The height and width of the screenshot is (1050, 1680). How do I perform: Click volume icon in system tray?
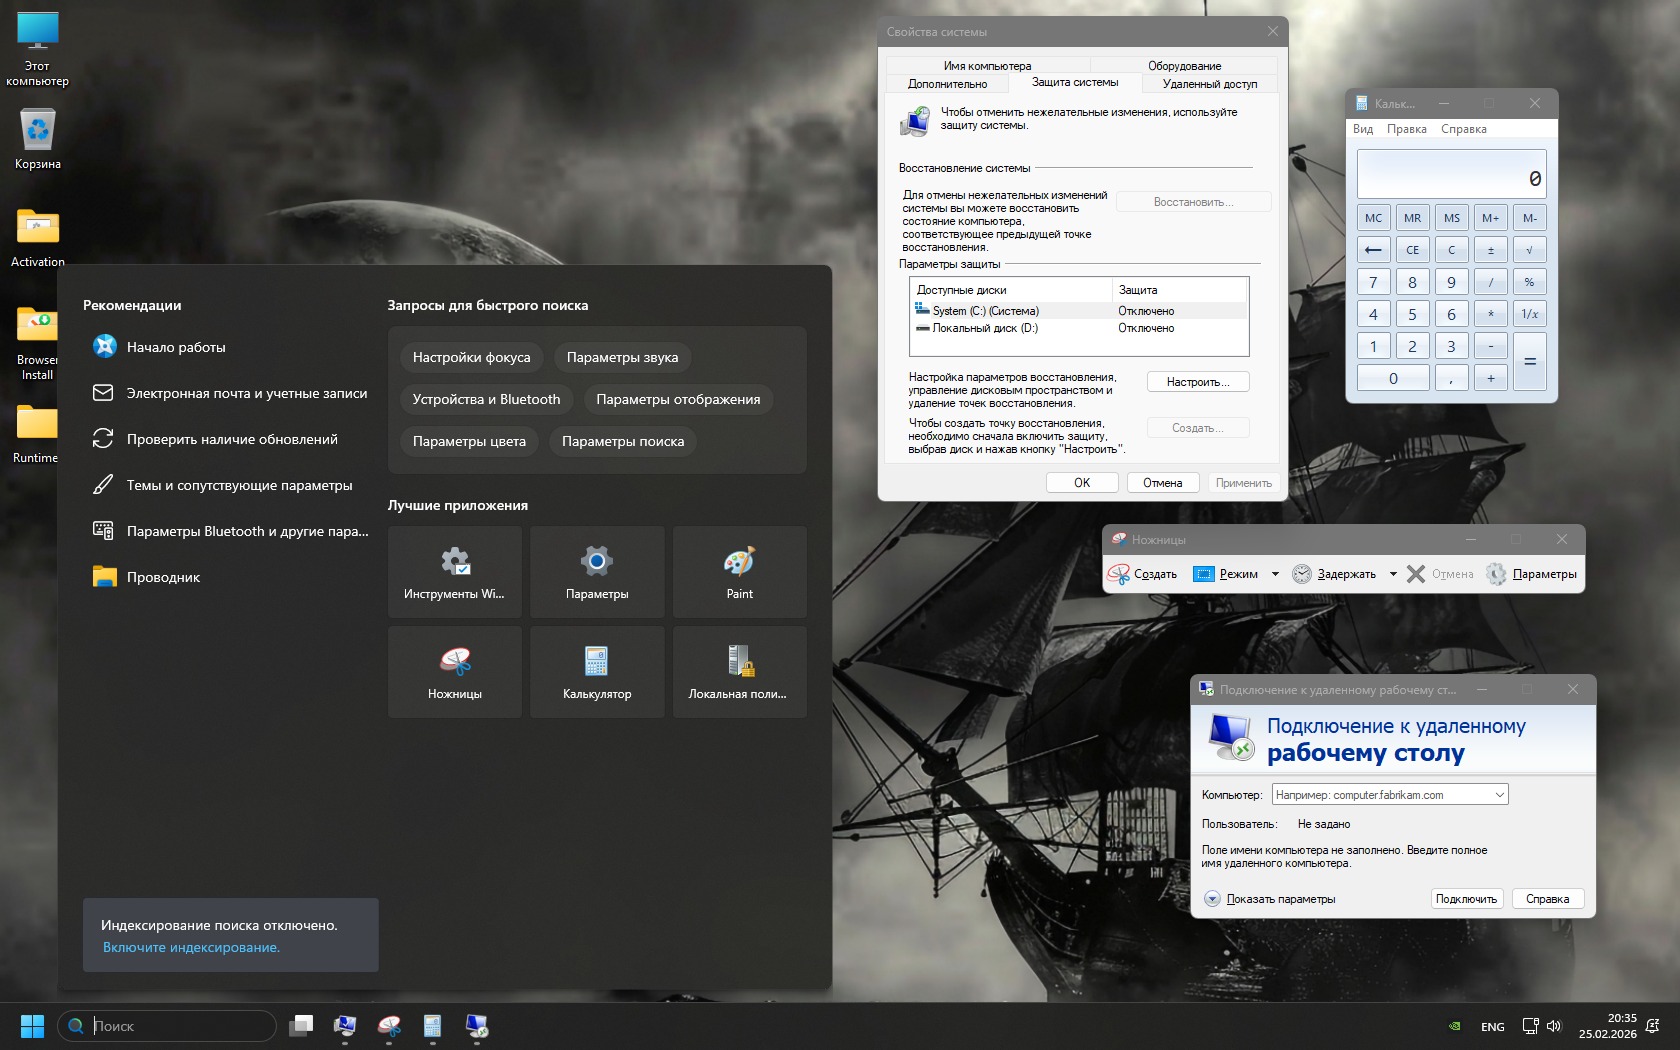[x=1554, y=1026]
